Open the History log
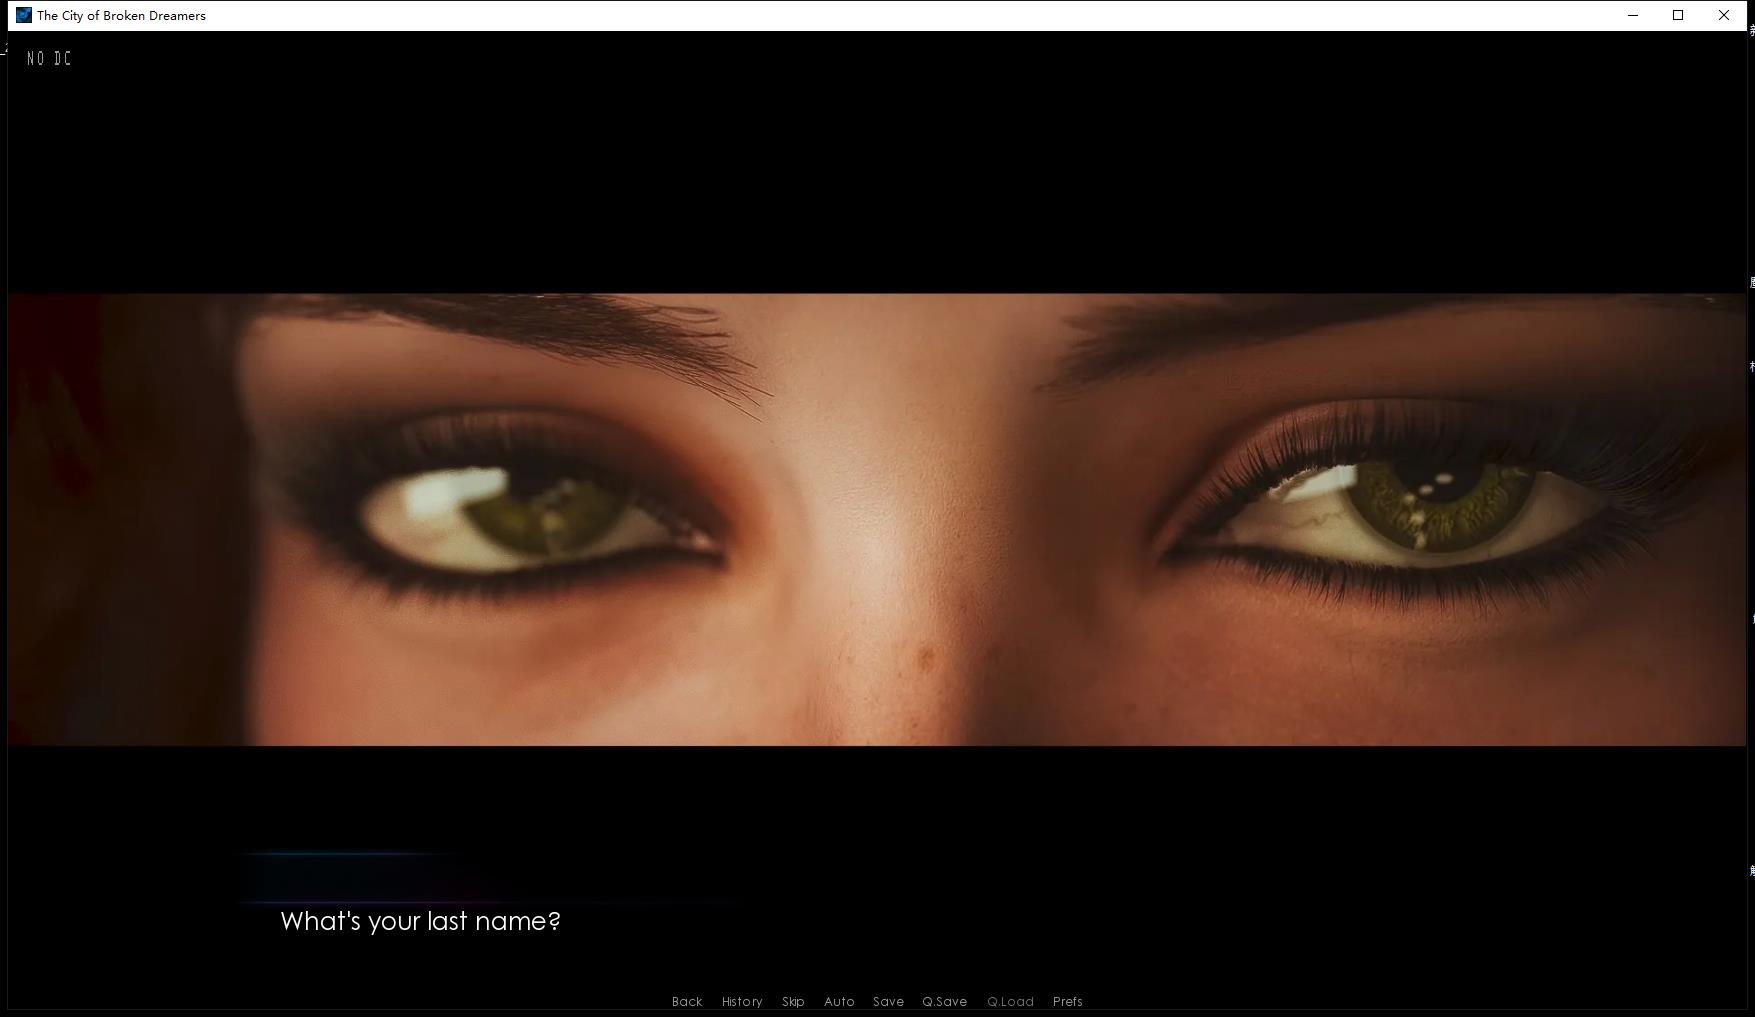 742,1001
